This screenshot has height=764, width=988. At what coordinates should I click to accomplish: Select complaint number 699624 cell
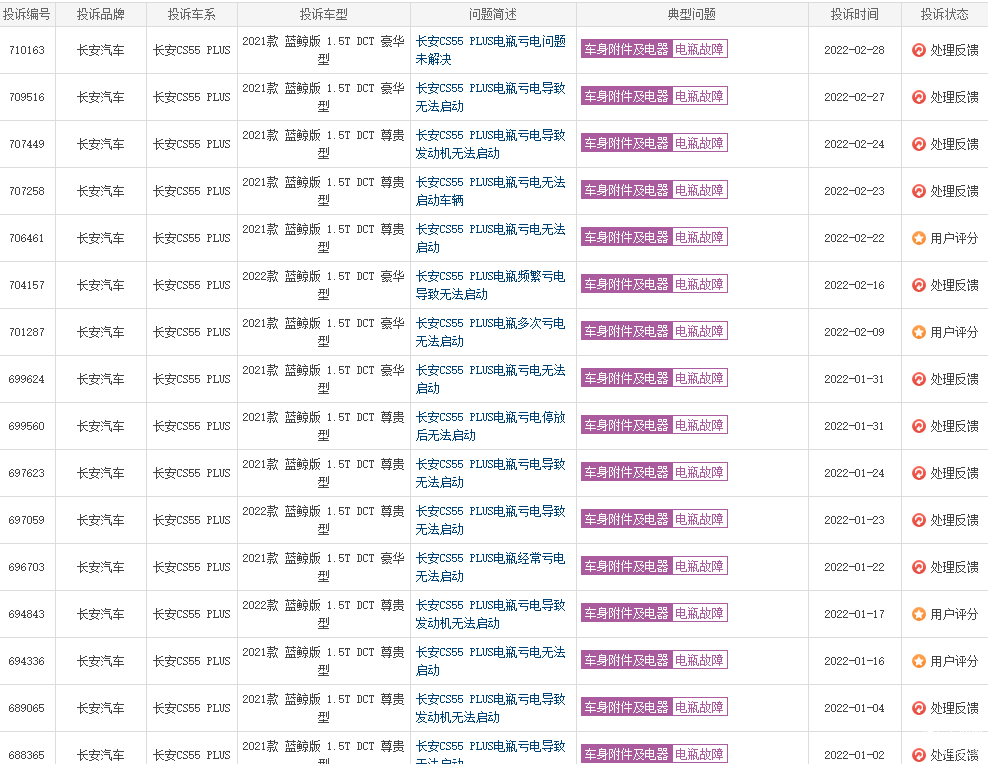pos(27,379)
